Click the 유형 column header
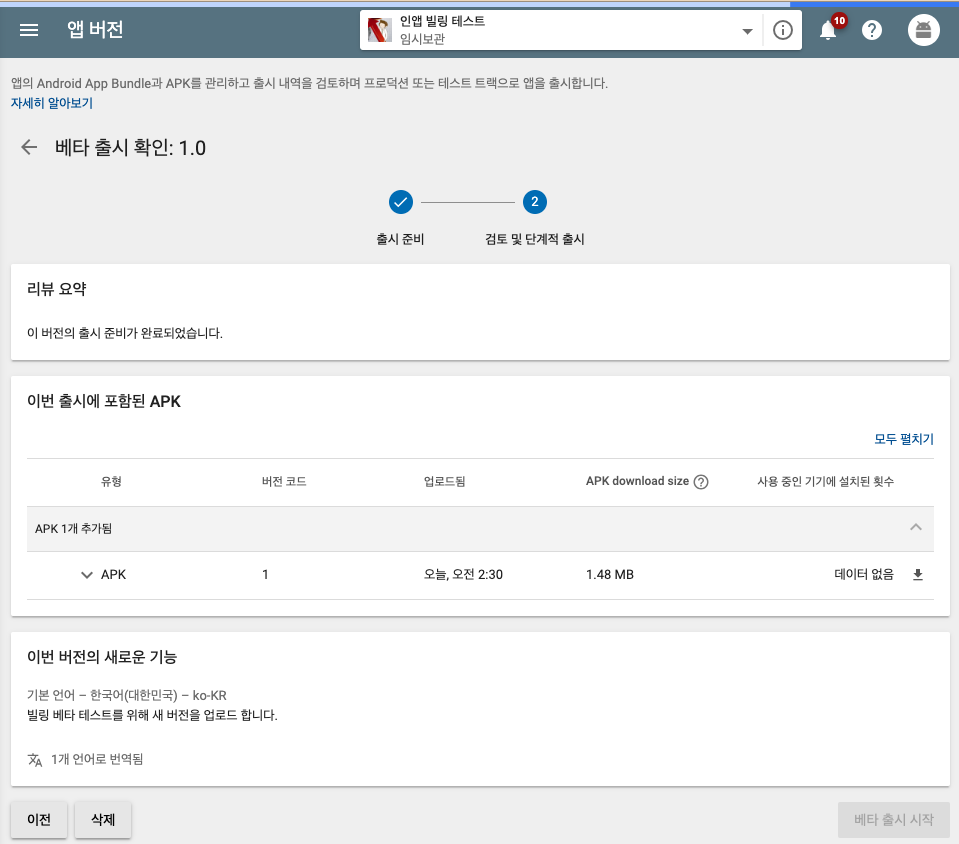959x844 pixels. 111,481
